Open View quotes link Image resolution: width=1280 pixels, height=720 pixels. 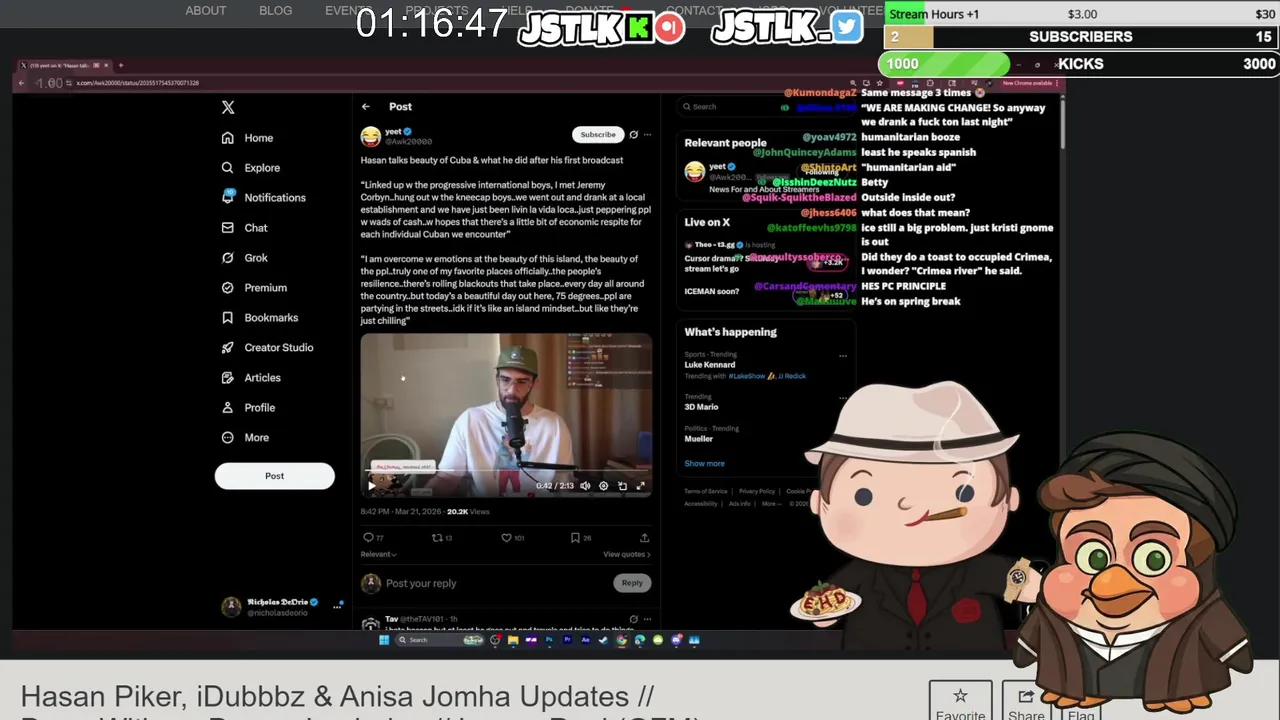point(626,554)
